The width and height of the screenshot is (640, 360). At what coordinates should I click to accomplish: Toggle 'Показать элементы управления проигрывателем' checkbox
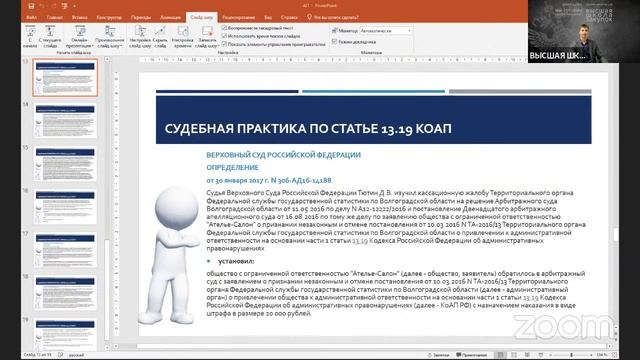pos(224,44)
